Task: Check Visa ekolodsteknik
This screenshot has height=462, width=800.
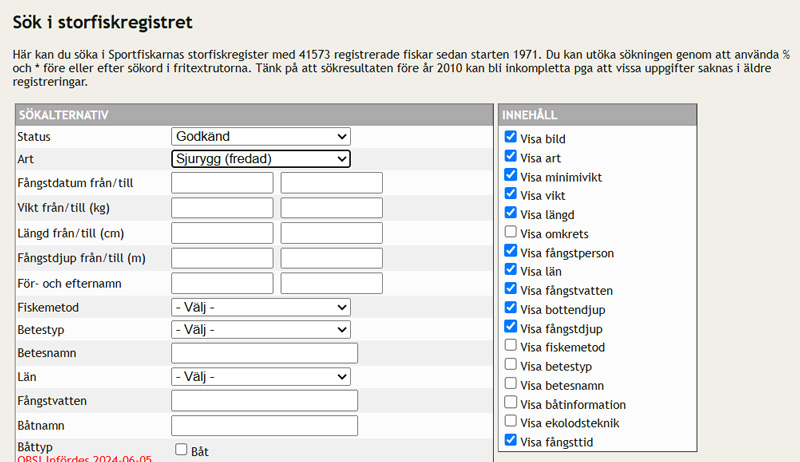Action: point(511,421)
